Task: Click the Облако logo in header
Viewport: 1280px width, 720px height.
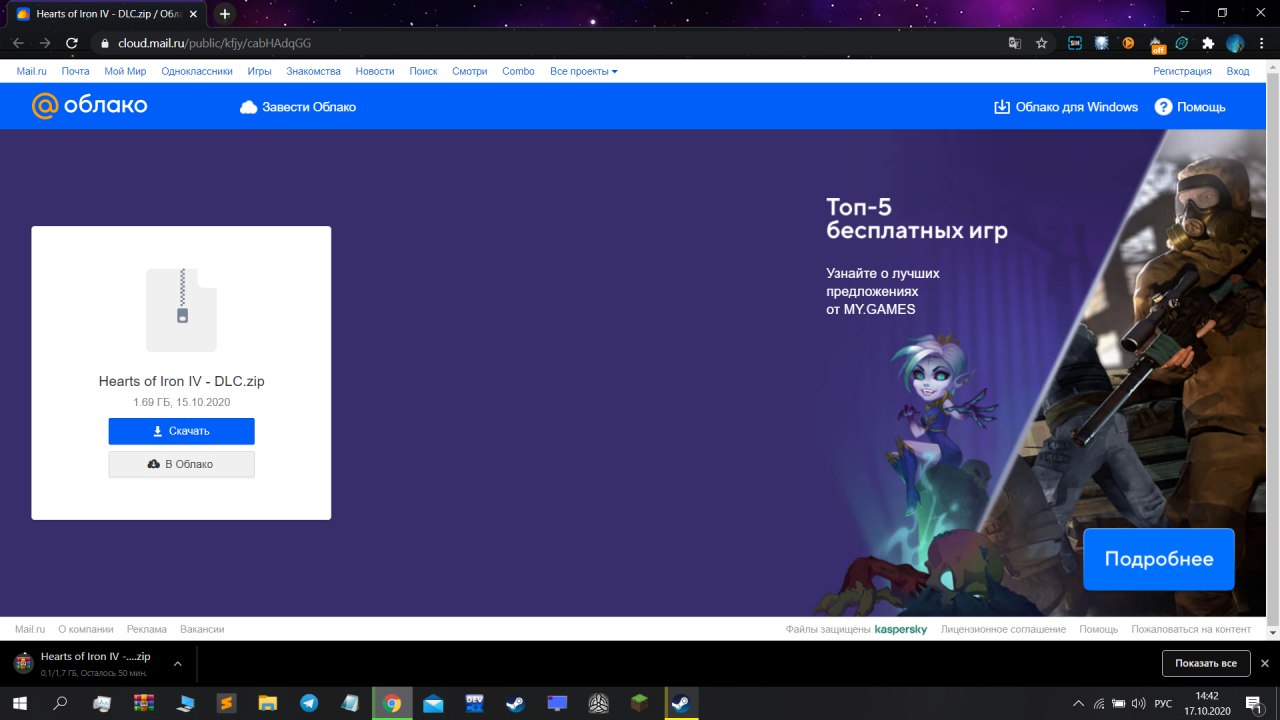Action: pyautogui.click(x=89, y=105)
